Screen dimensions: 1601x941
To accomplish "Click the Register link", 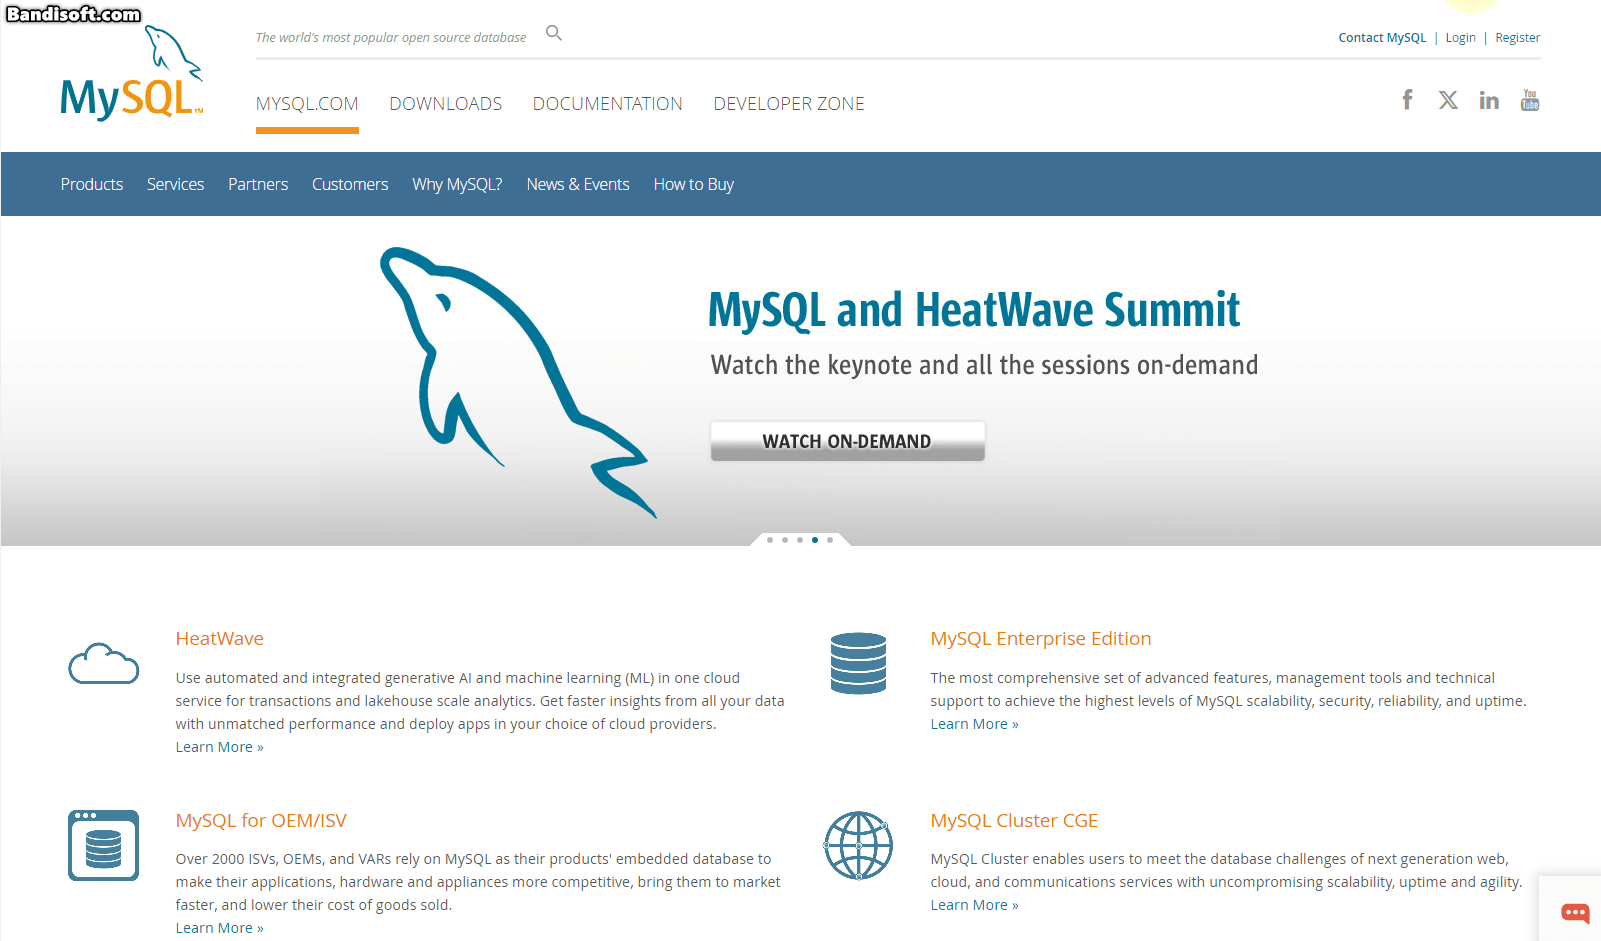I will 1517,38.
